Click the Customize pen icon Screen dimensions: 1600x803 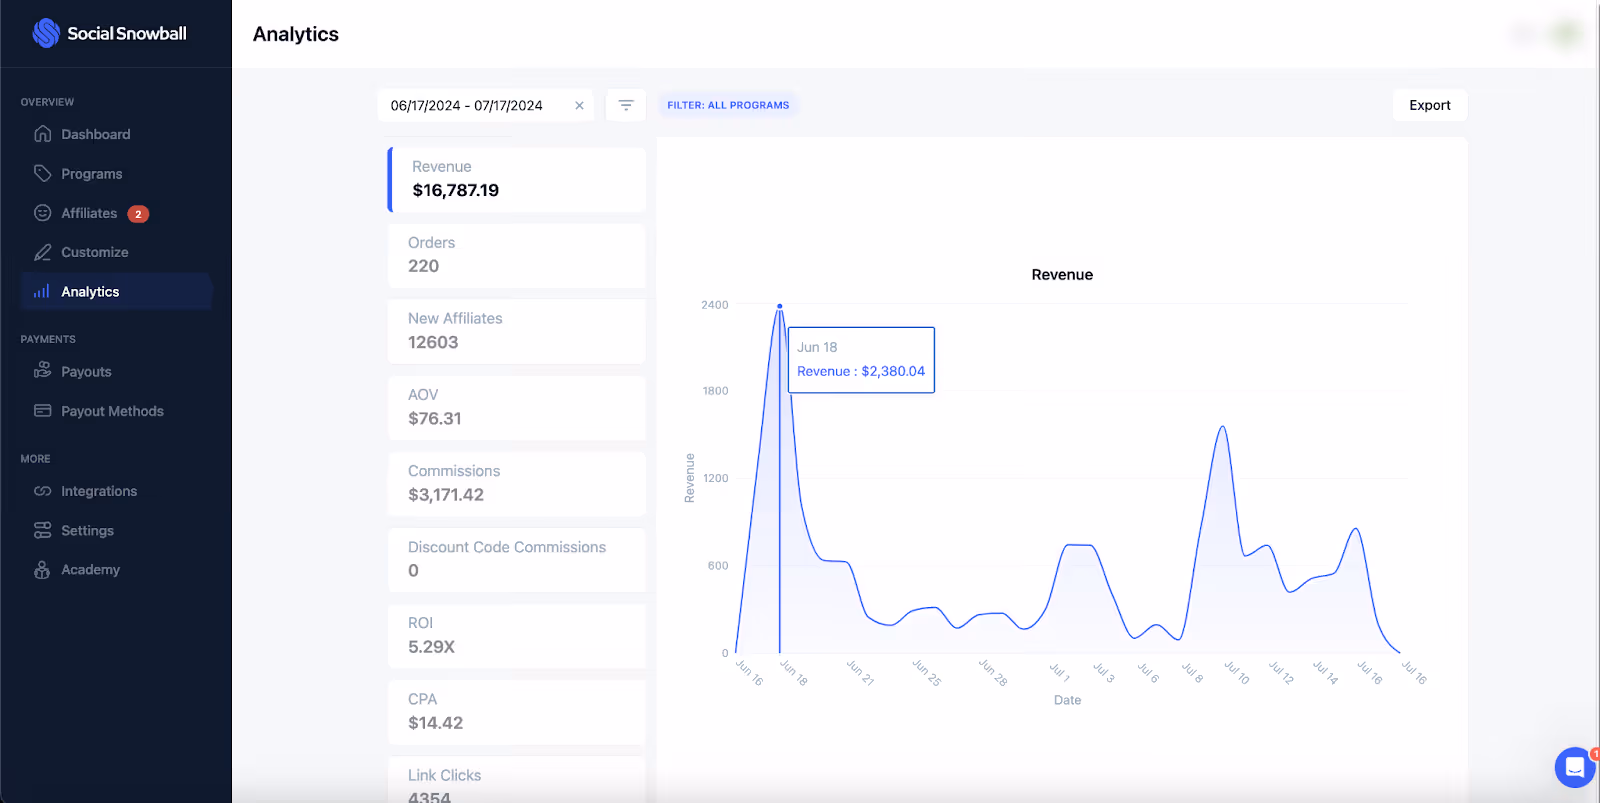pyautogui.click(x=42, y=252)
